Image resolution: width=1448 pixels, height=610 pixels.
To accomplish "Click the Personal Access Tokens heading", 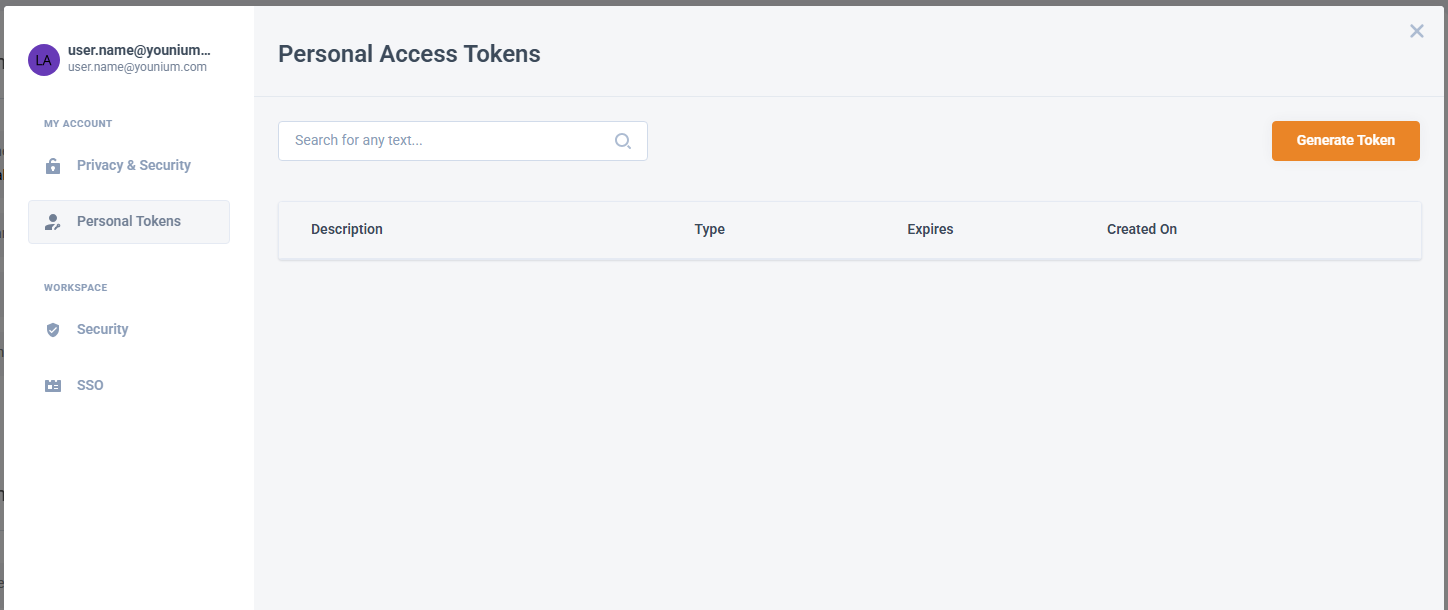I will point(409,54).
